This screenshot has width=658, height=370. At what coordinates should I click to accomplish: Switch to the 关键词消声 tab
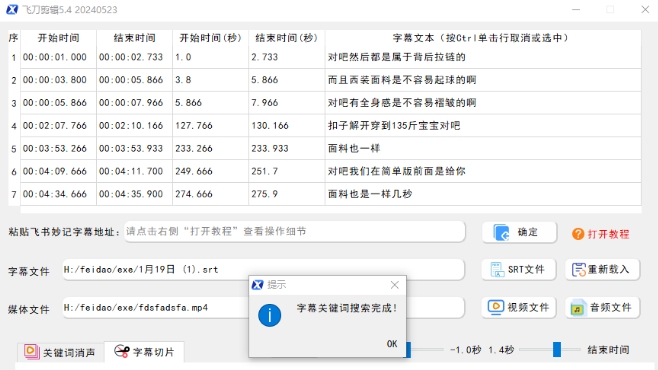tap(60, 352)
